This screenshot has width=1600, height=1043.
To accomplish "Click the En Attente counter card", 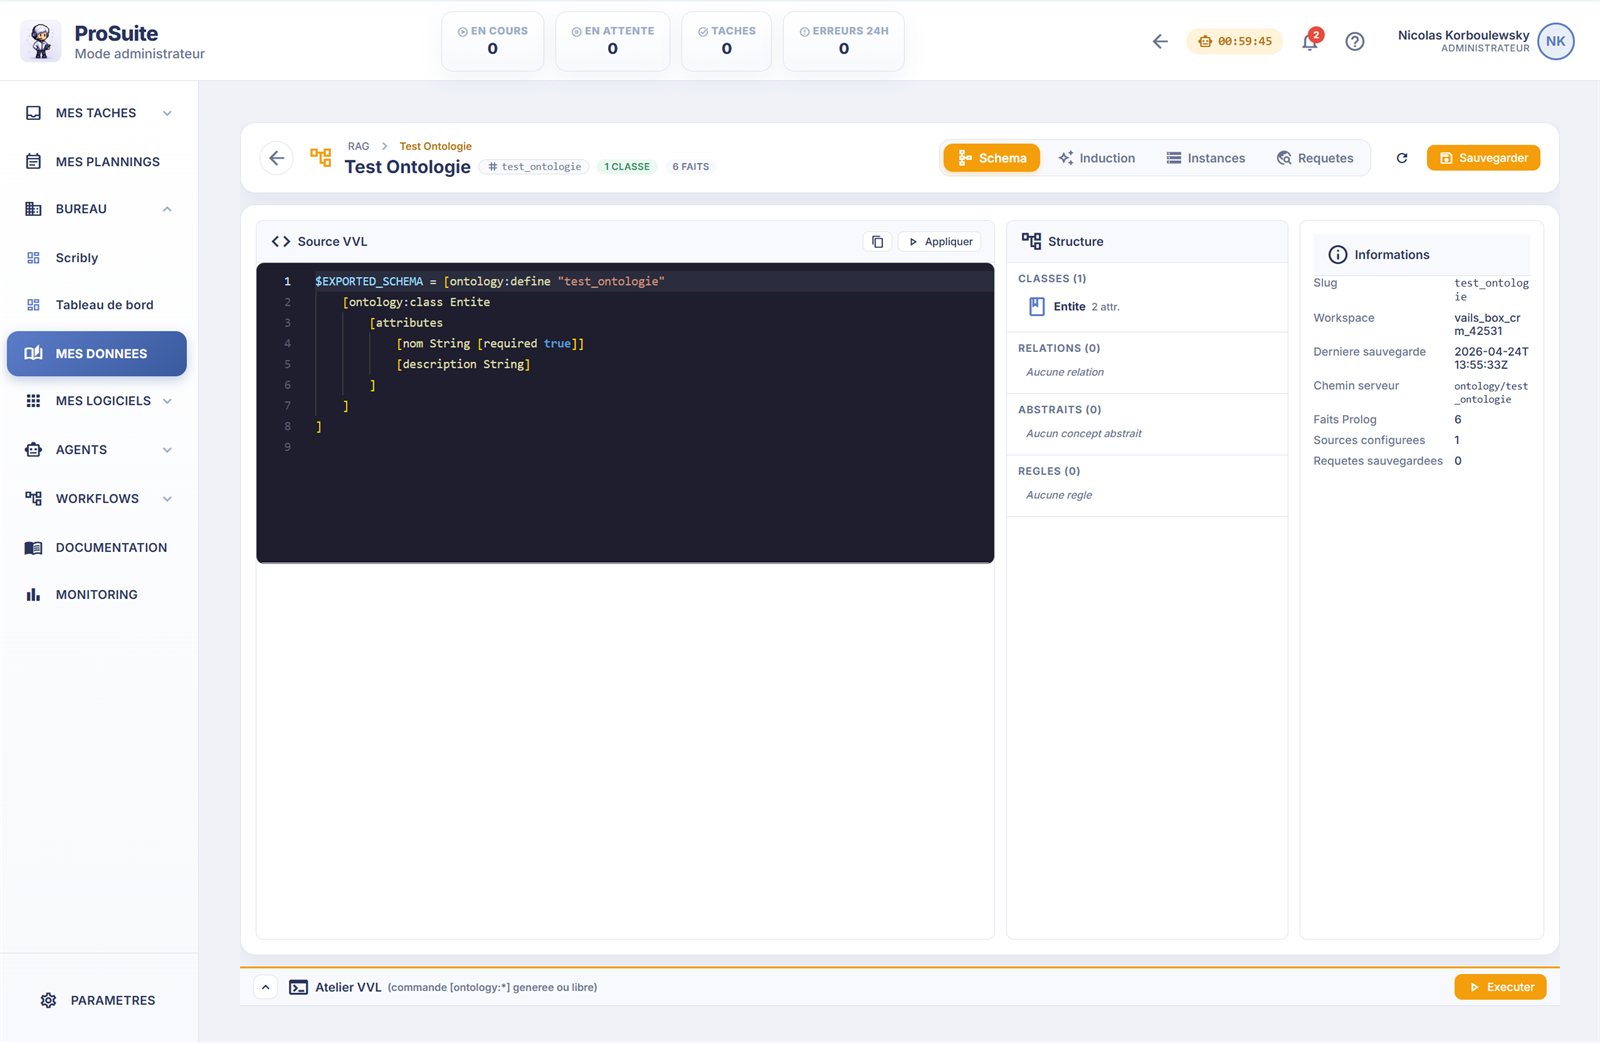I will click(612, 41).
